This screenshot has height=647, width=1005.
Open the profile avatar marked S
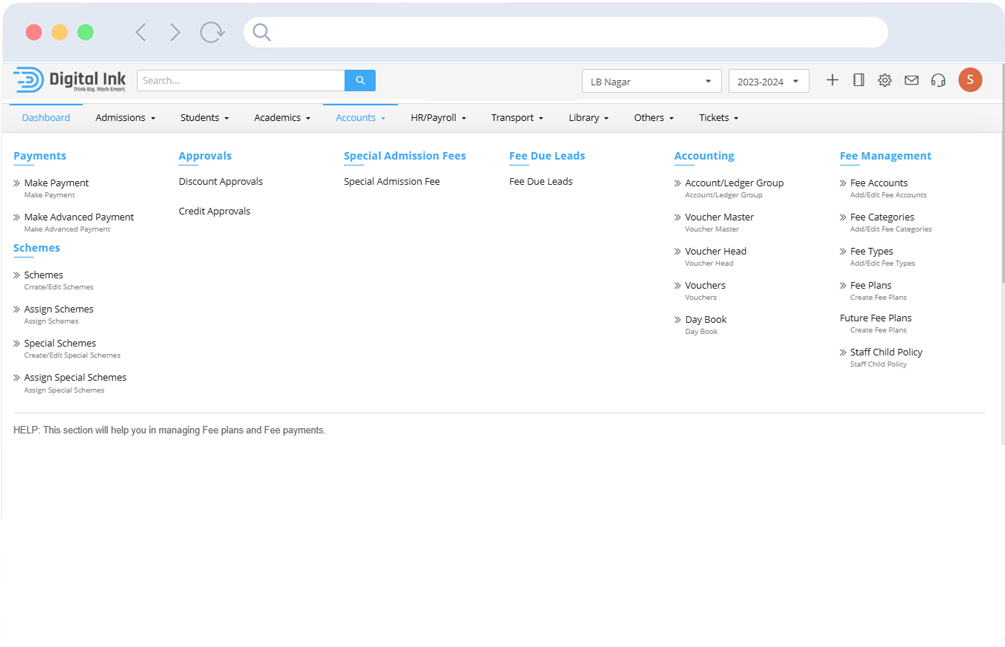(970, 80)
